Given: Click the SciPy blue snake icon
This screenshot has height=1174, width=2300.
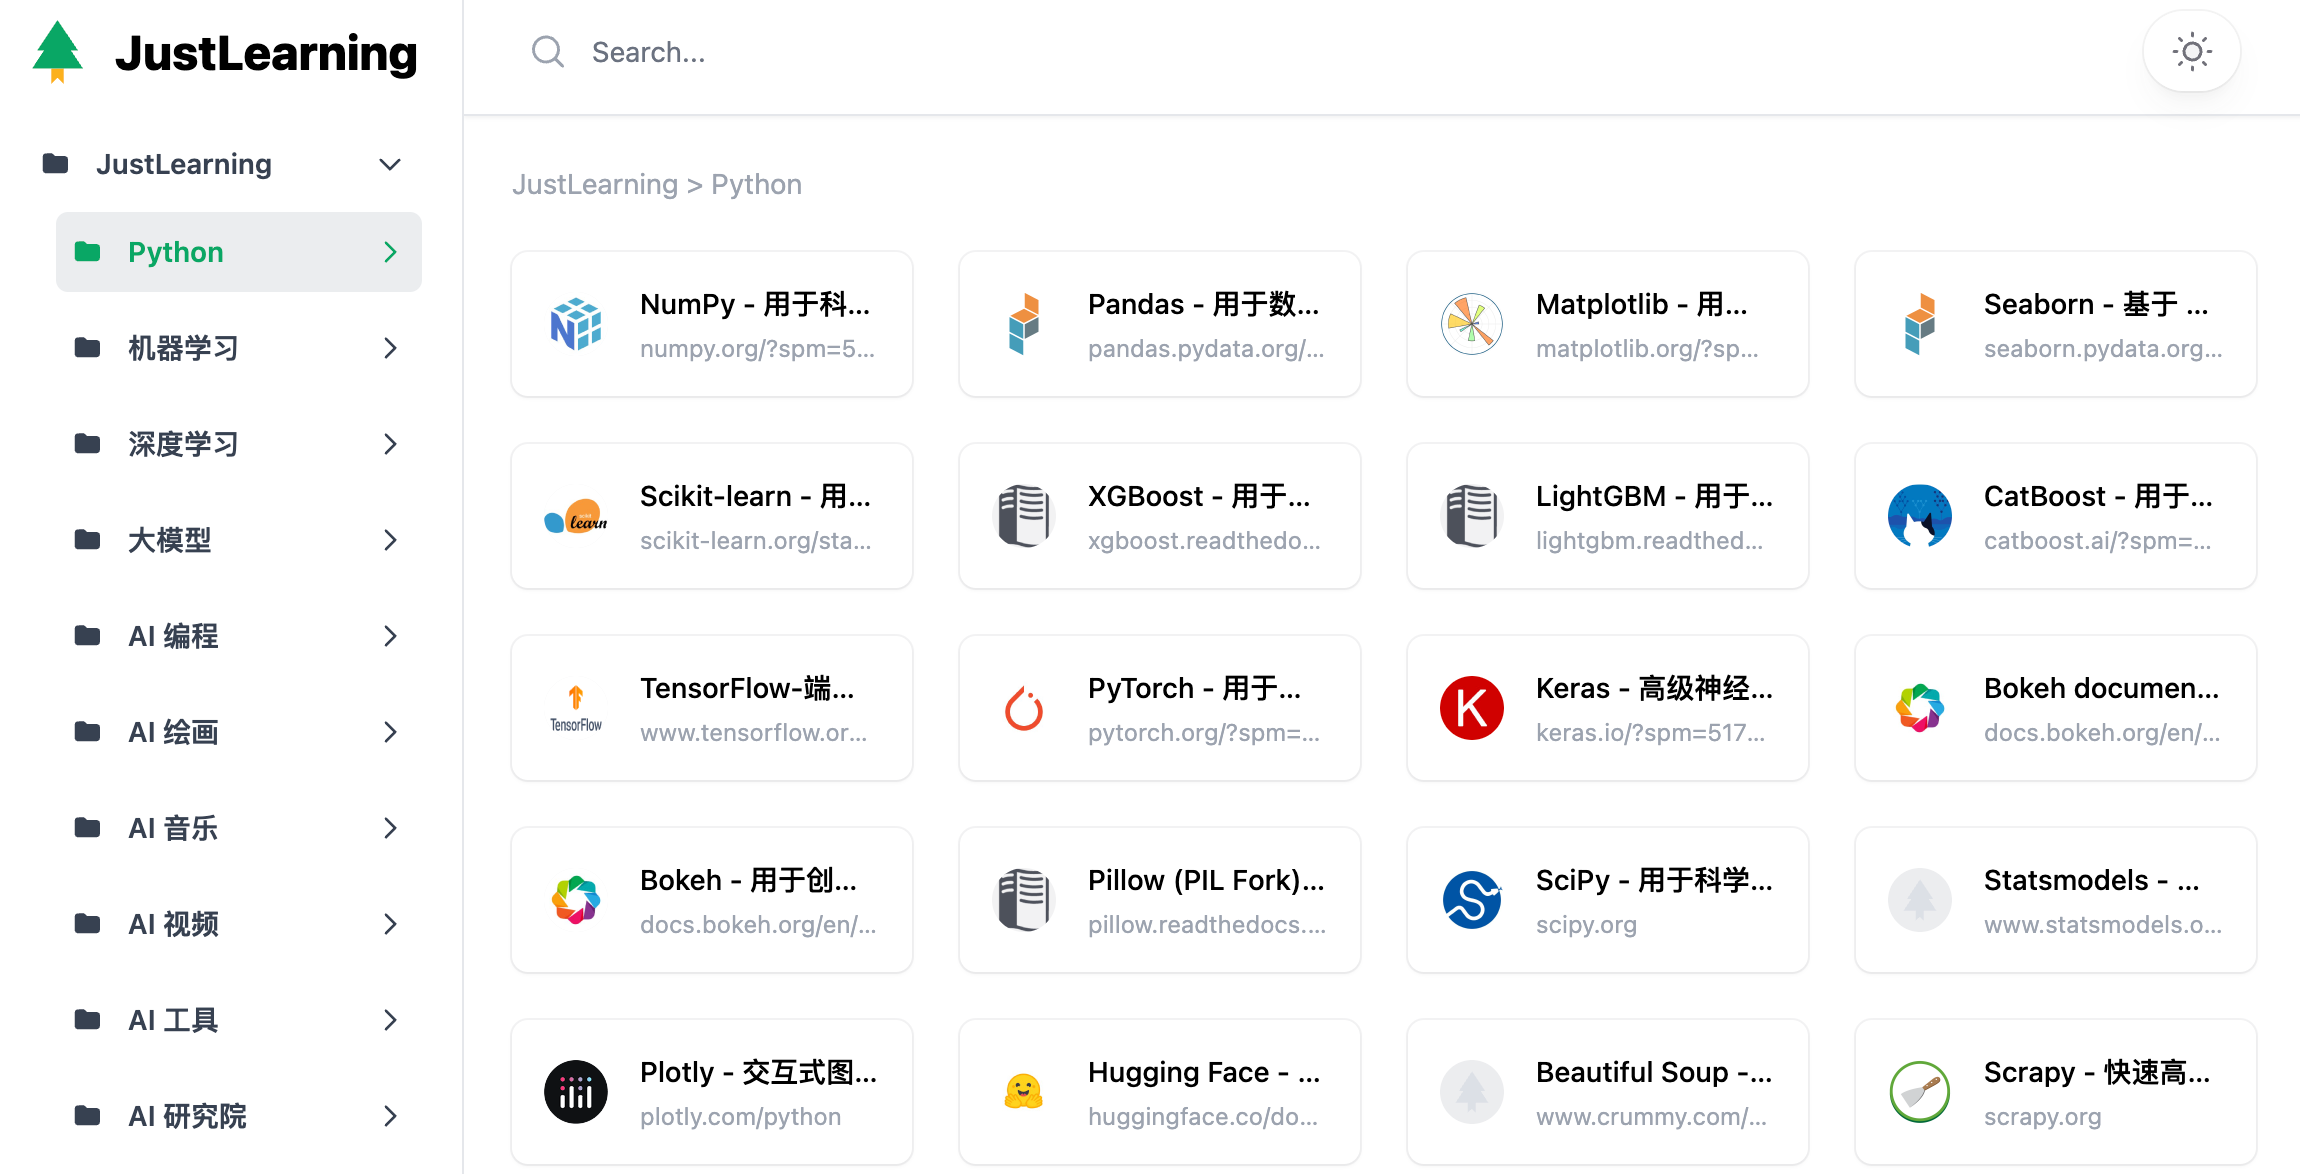Looking at the screenshot, I should [1471, 900].
